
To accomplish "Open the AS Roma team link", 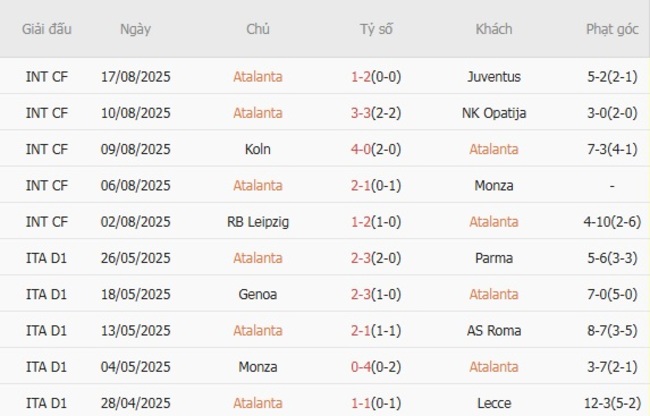I will click(494, 330).
